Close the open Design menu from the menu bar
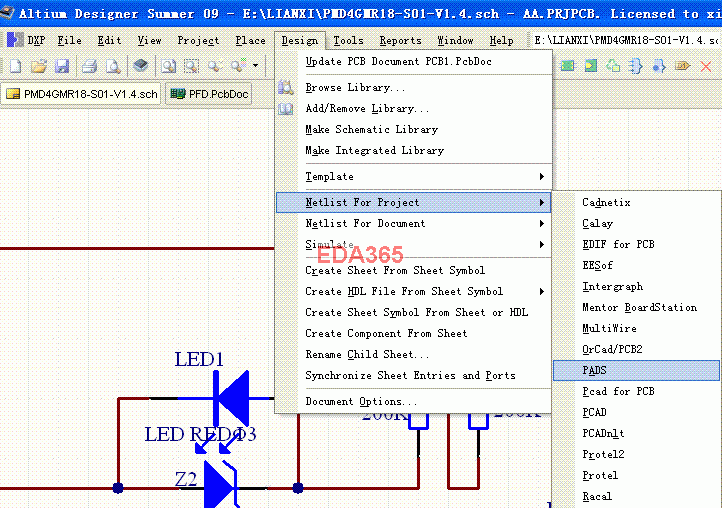The image size is (722, 508). point(300,41)
